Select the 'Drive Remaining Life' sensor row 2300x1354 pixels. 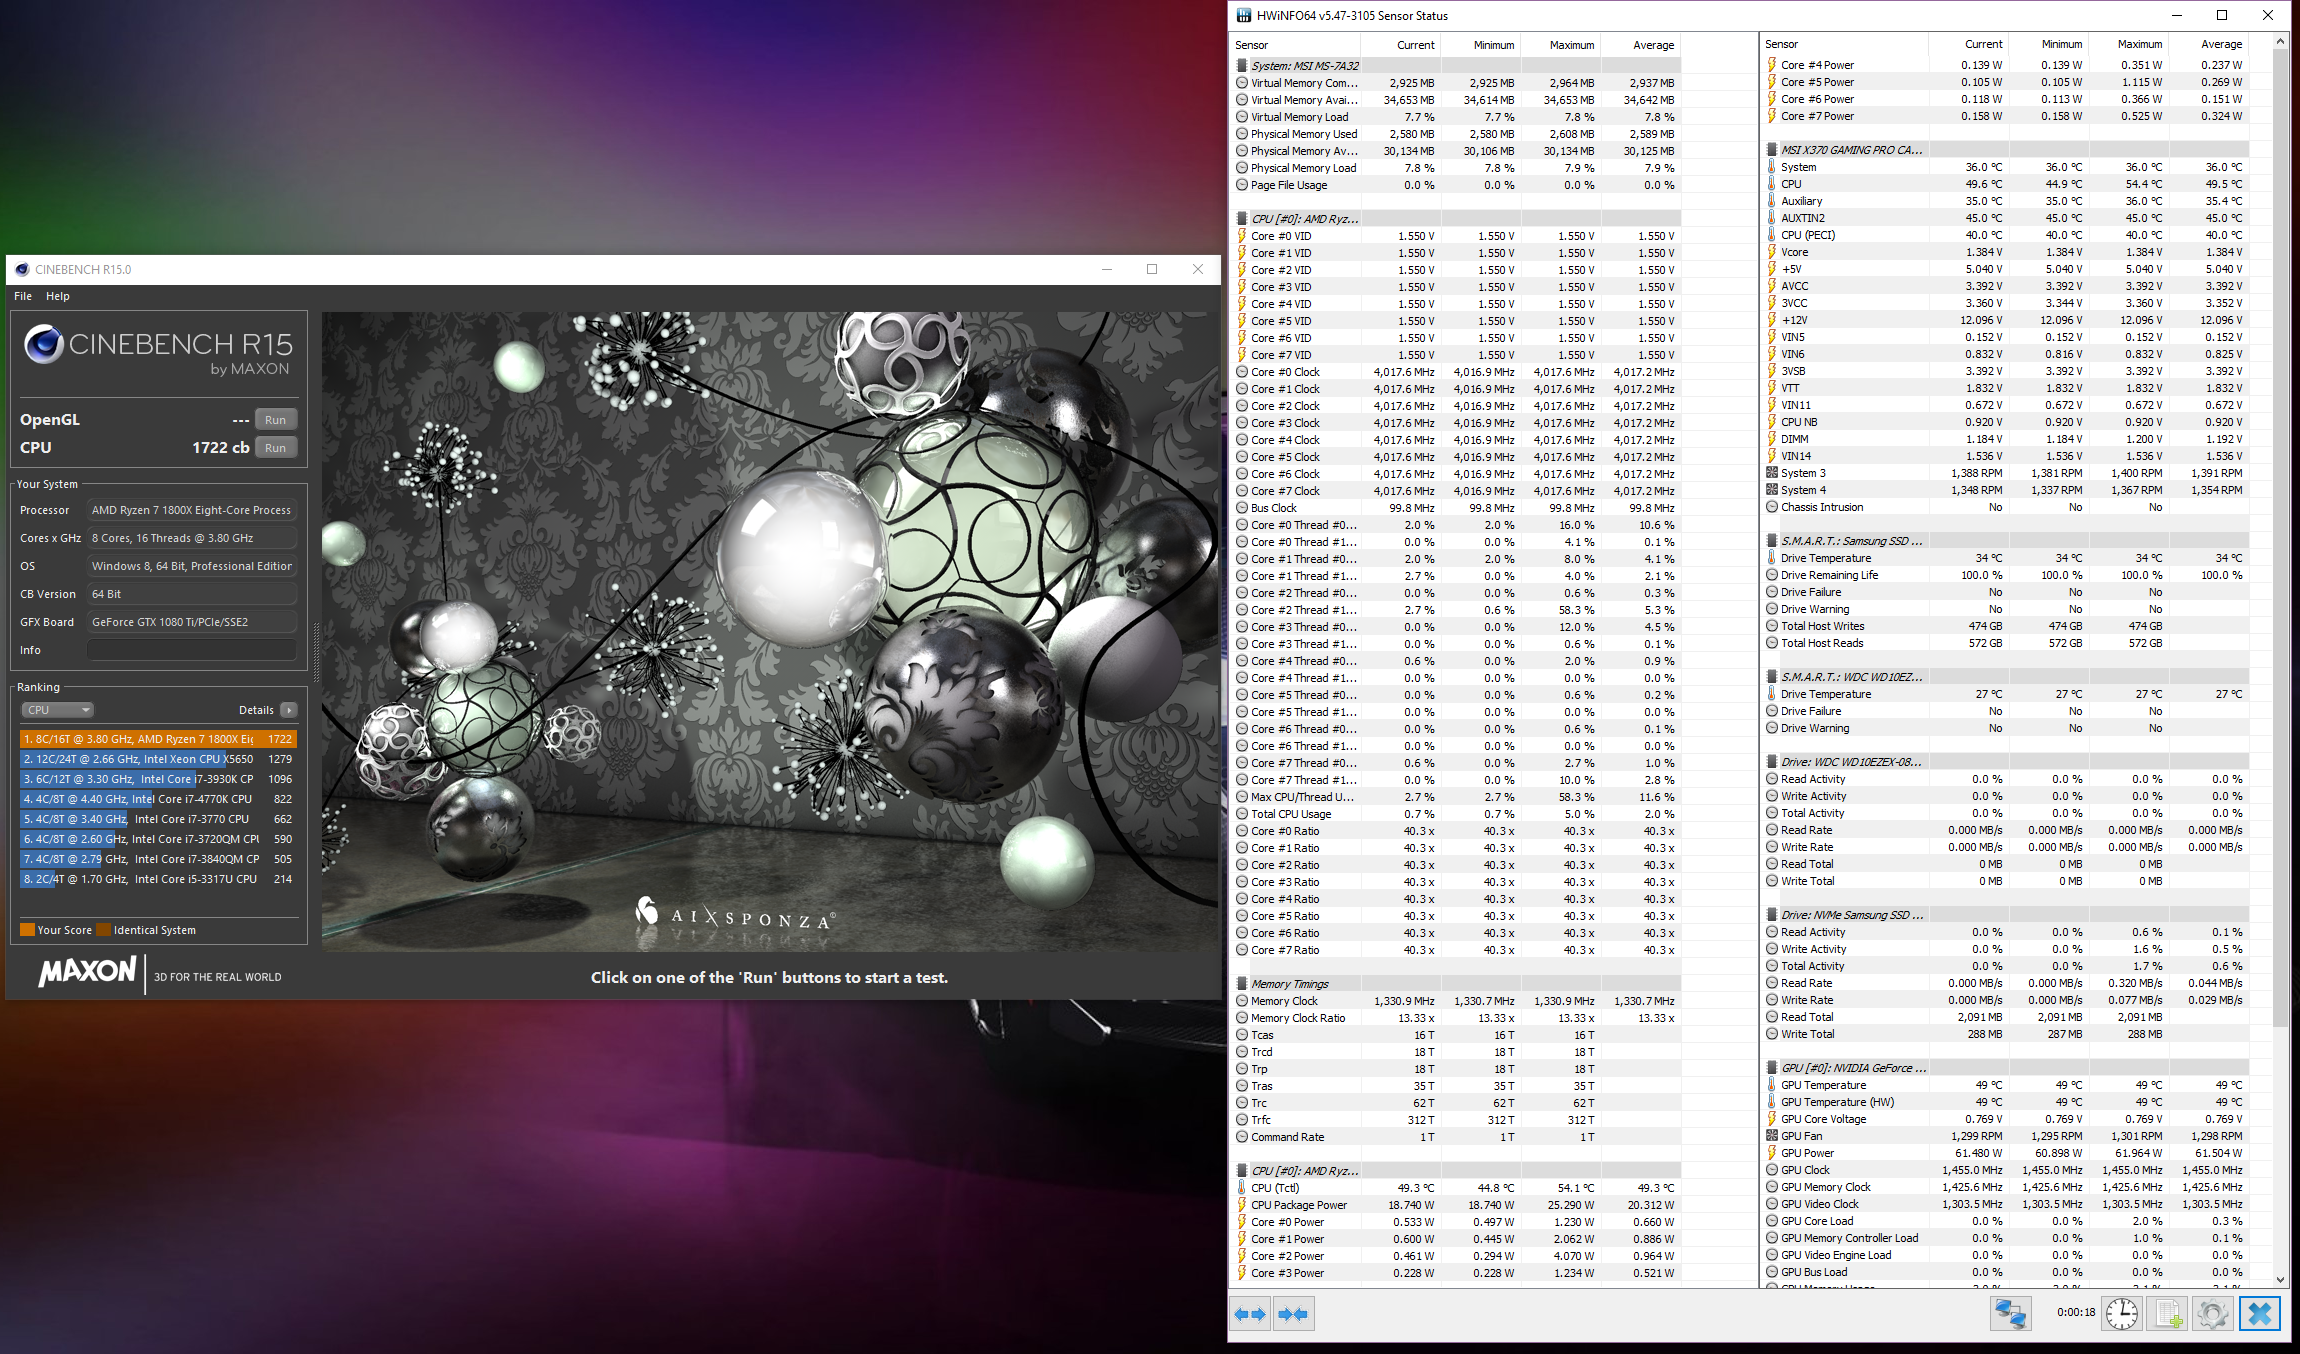pos(2008,575)
